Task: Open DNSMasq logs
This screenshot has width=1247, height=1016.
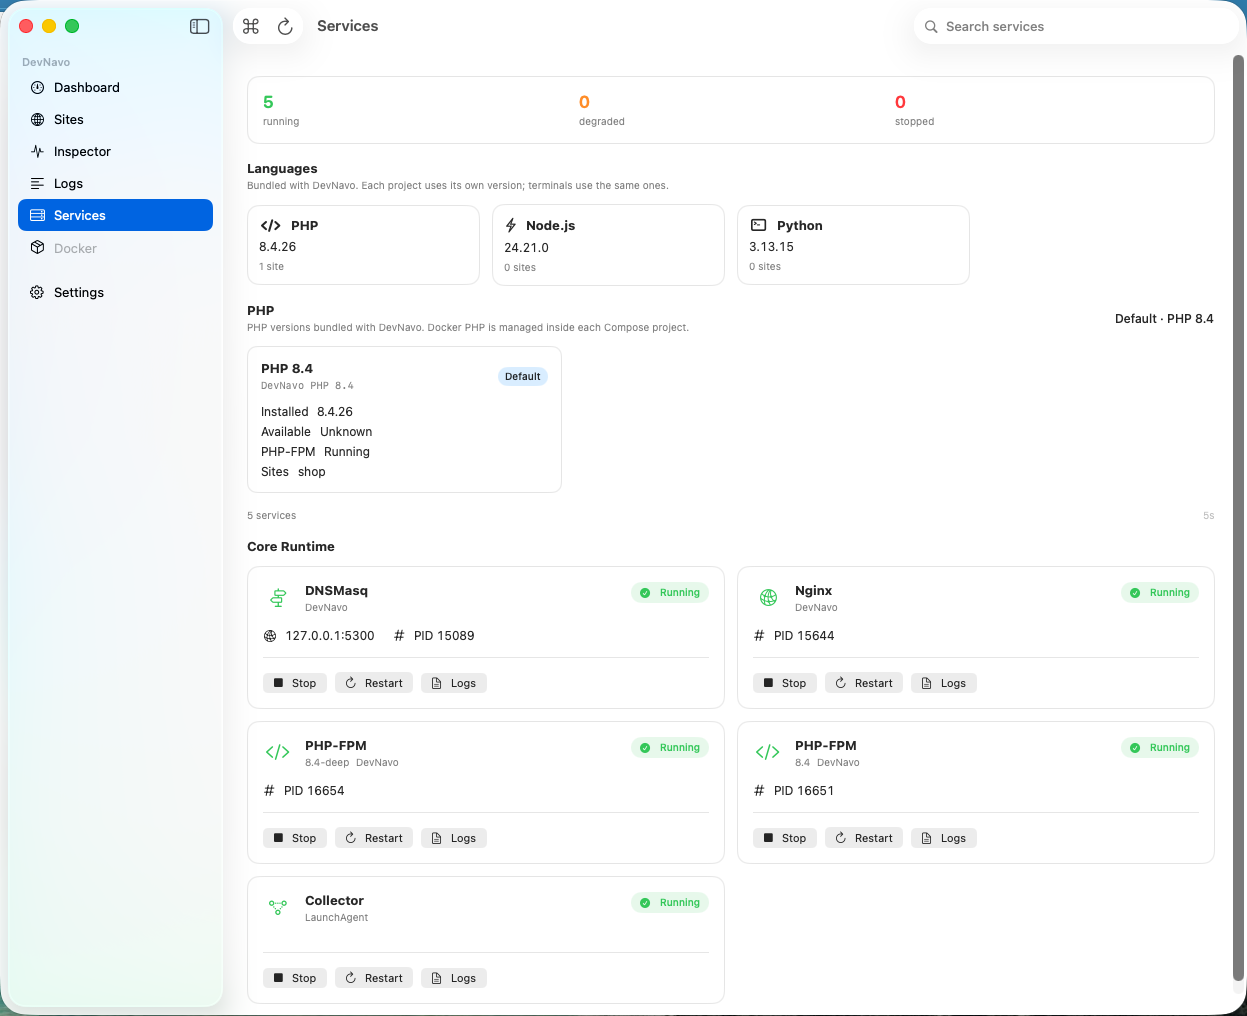Action: 454,683
